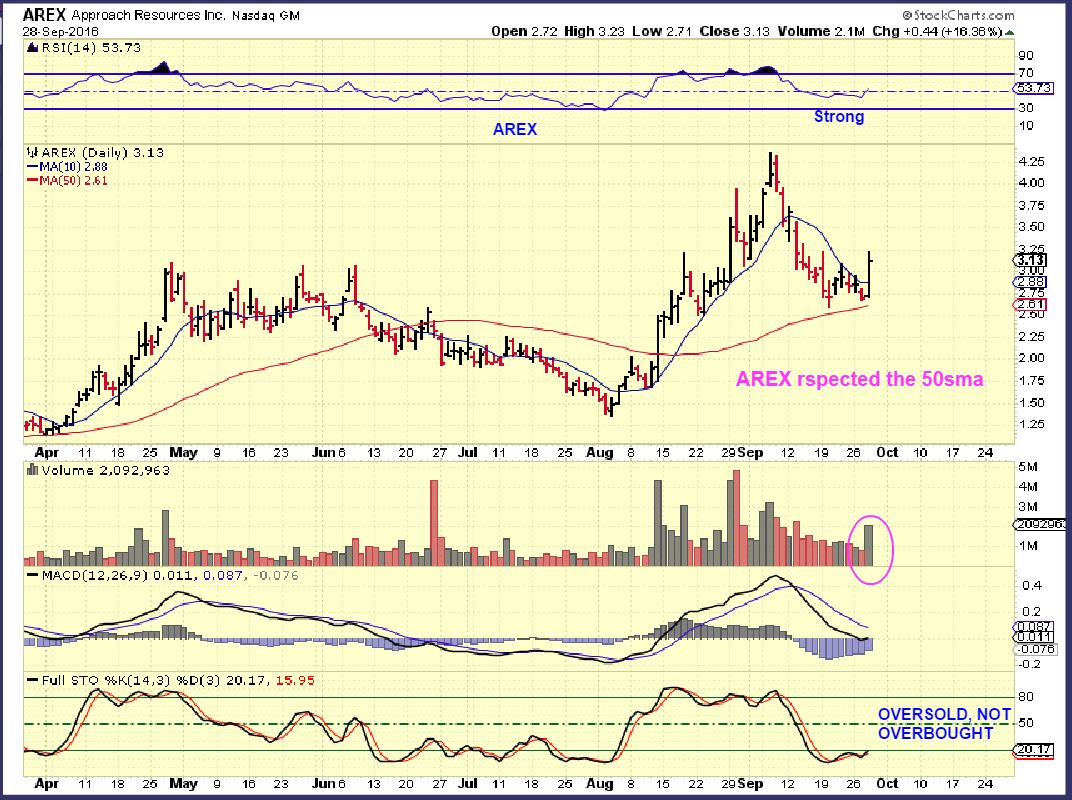
Task: Click the Nasdaq GM exchange label
Action: pos(265,15)
